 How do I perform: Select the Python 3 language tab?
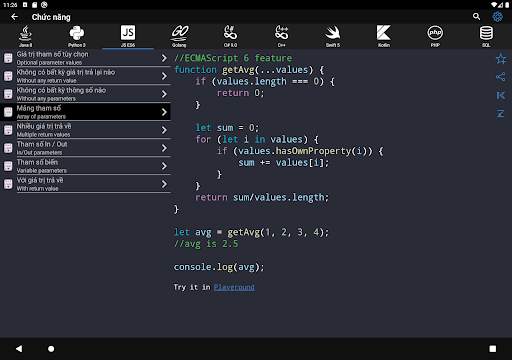point(77,36)
